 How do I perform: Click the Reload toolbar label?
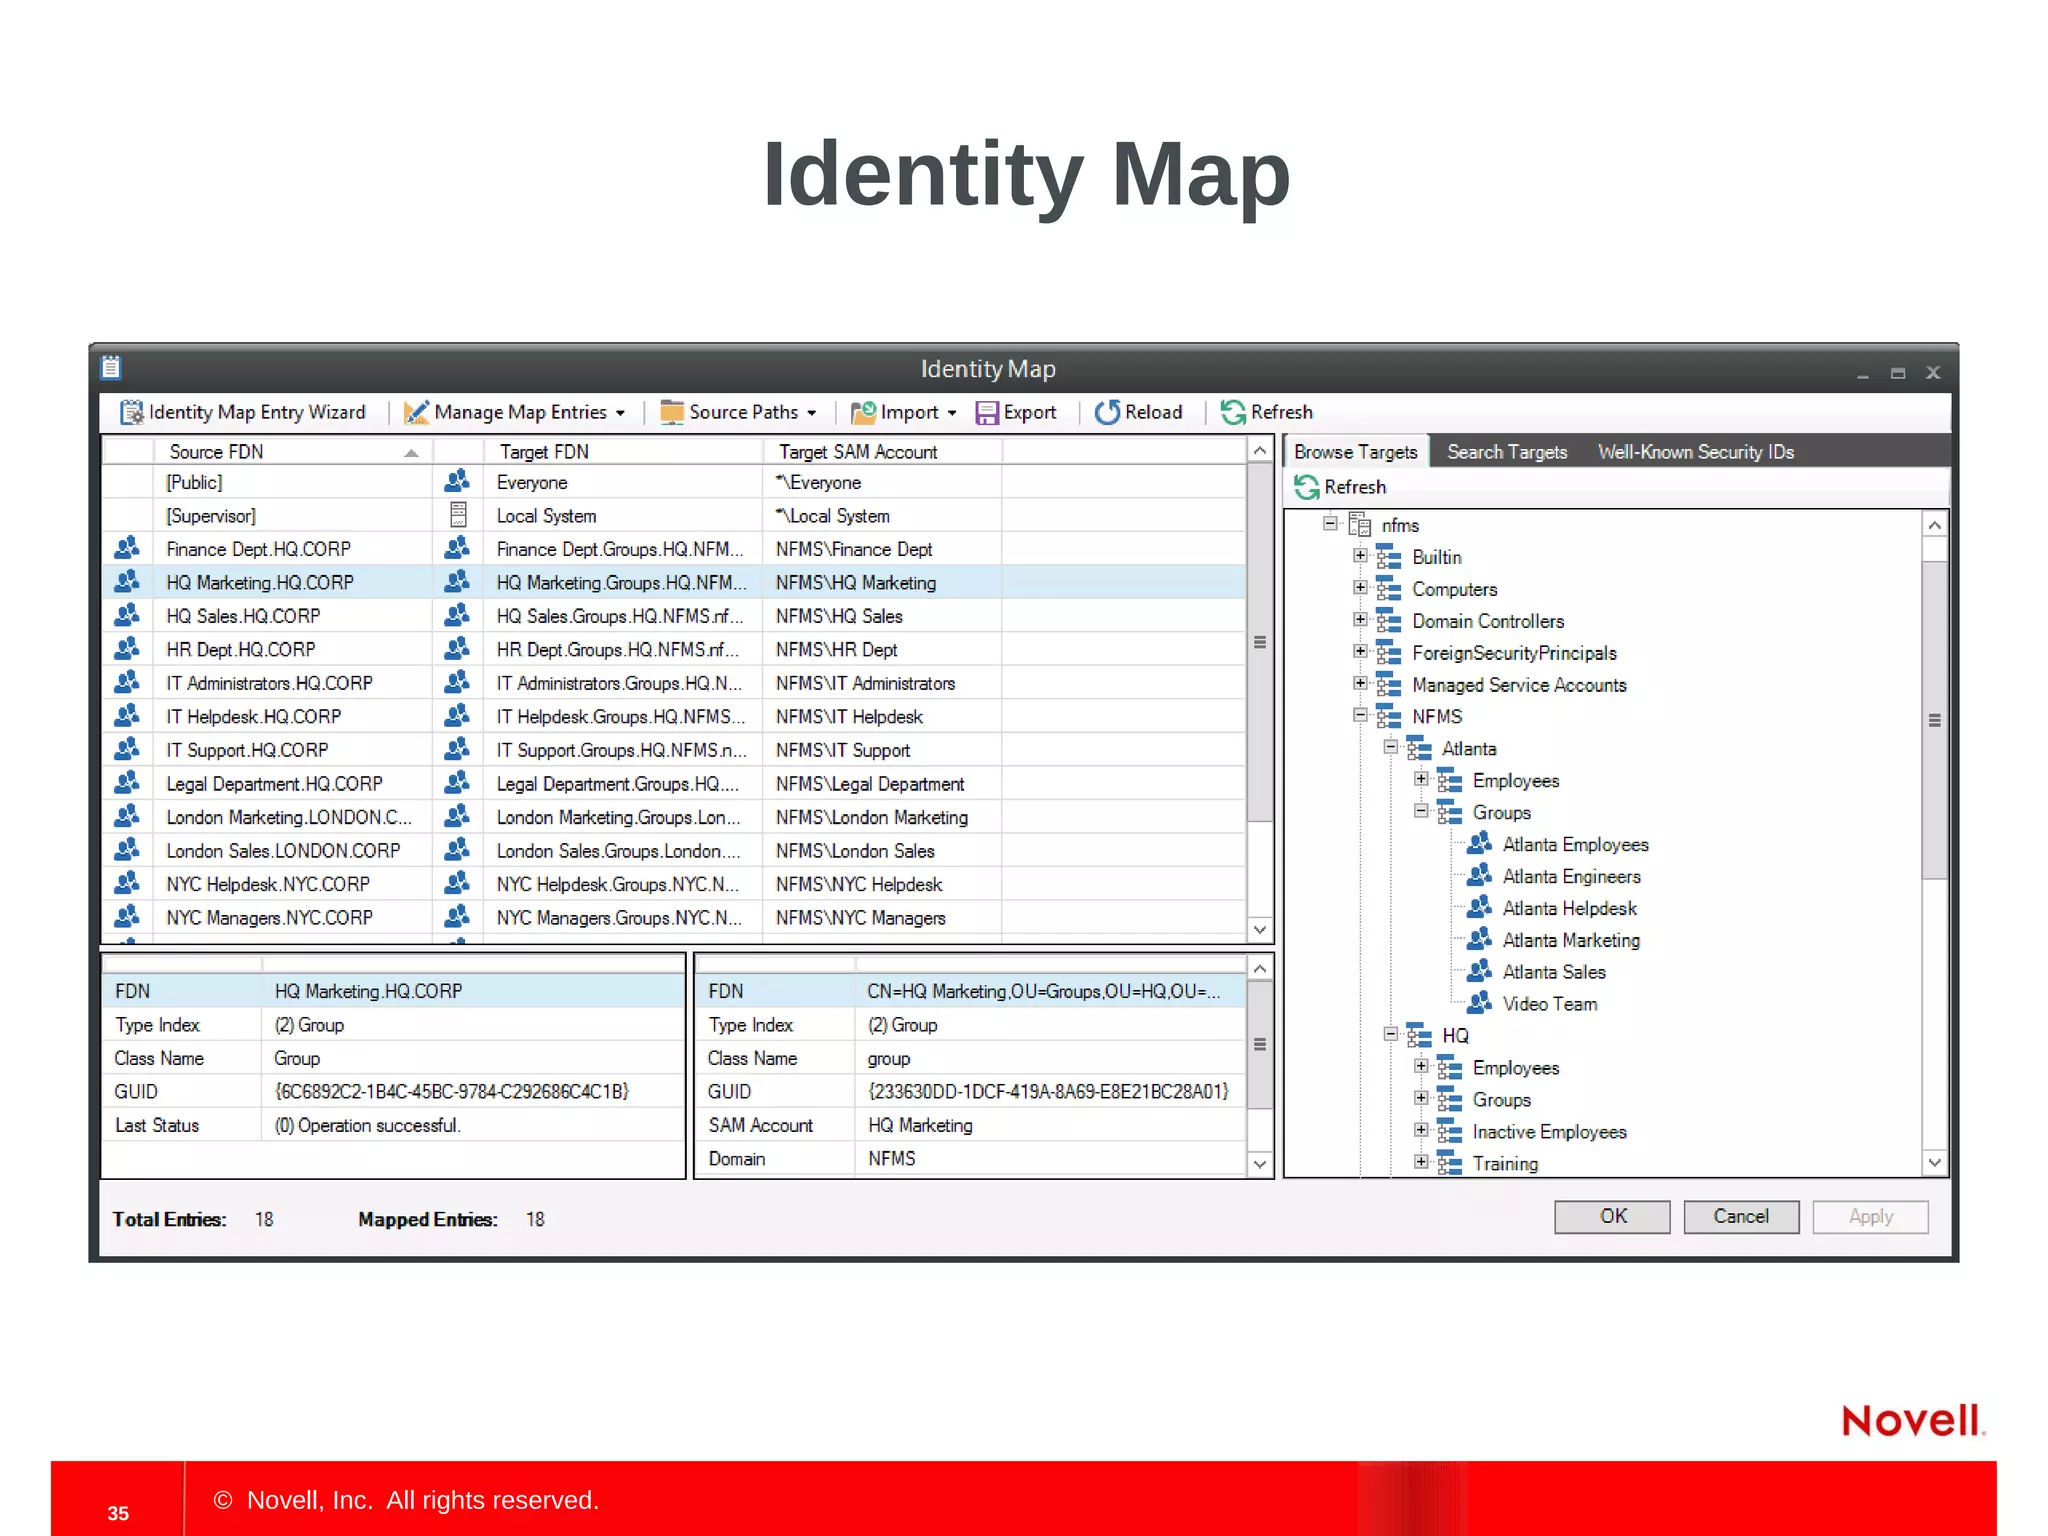pos(1153,412)
